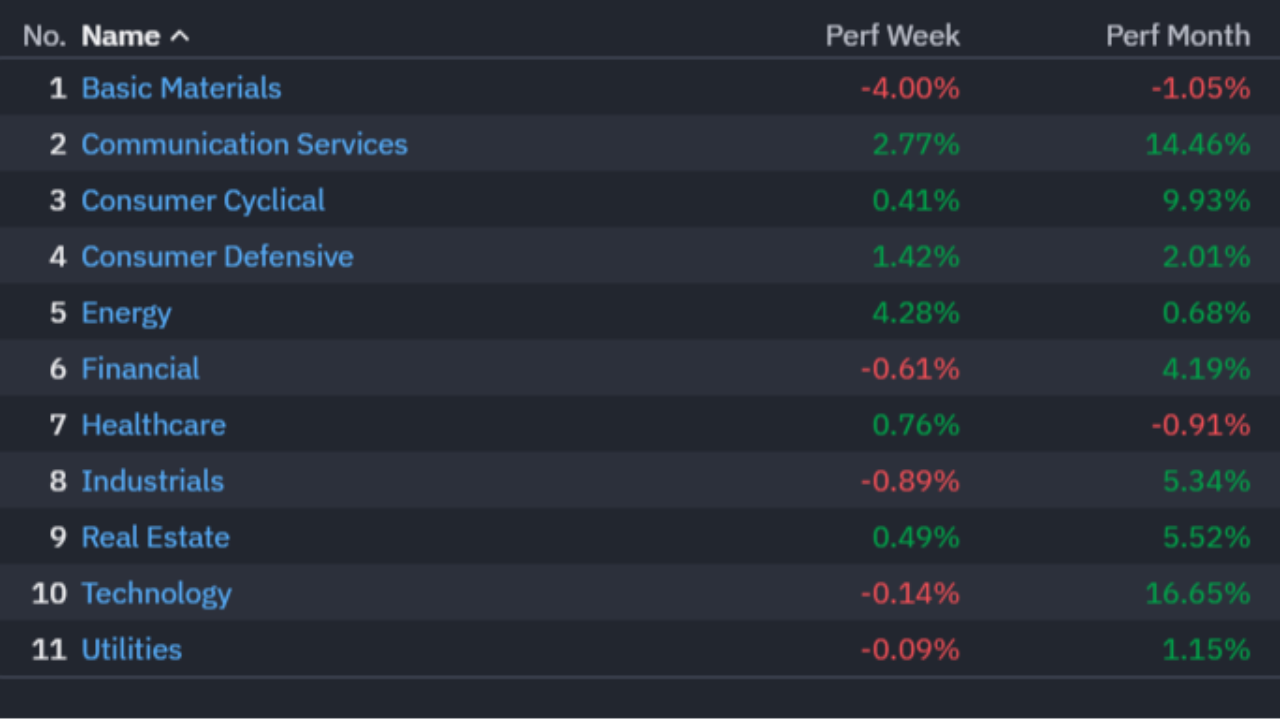Sort by Perf Week column
The image size is (1280, 720).
[892, 36]
